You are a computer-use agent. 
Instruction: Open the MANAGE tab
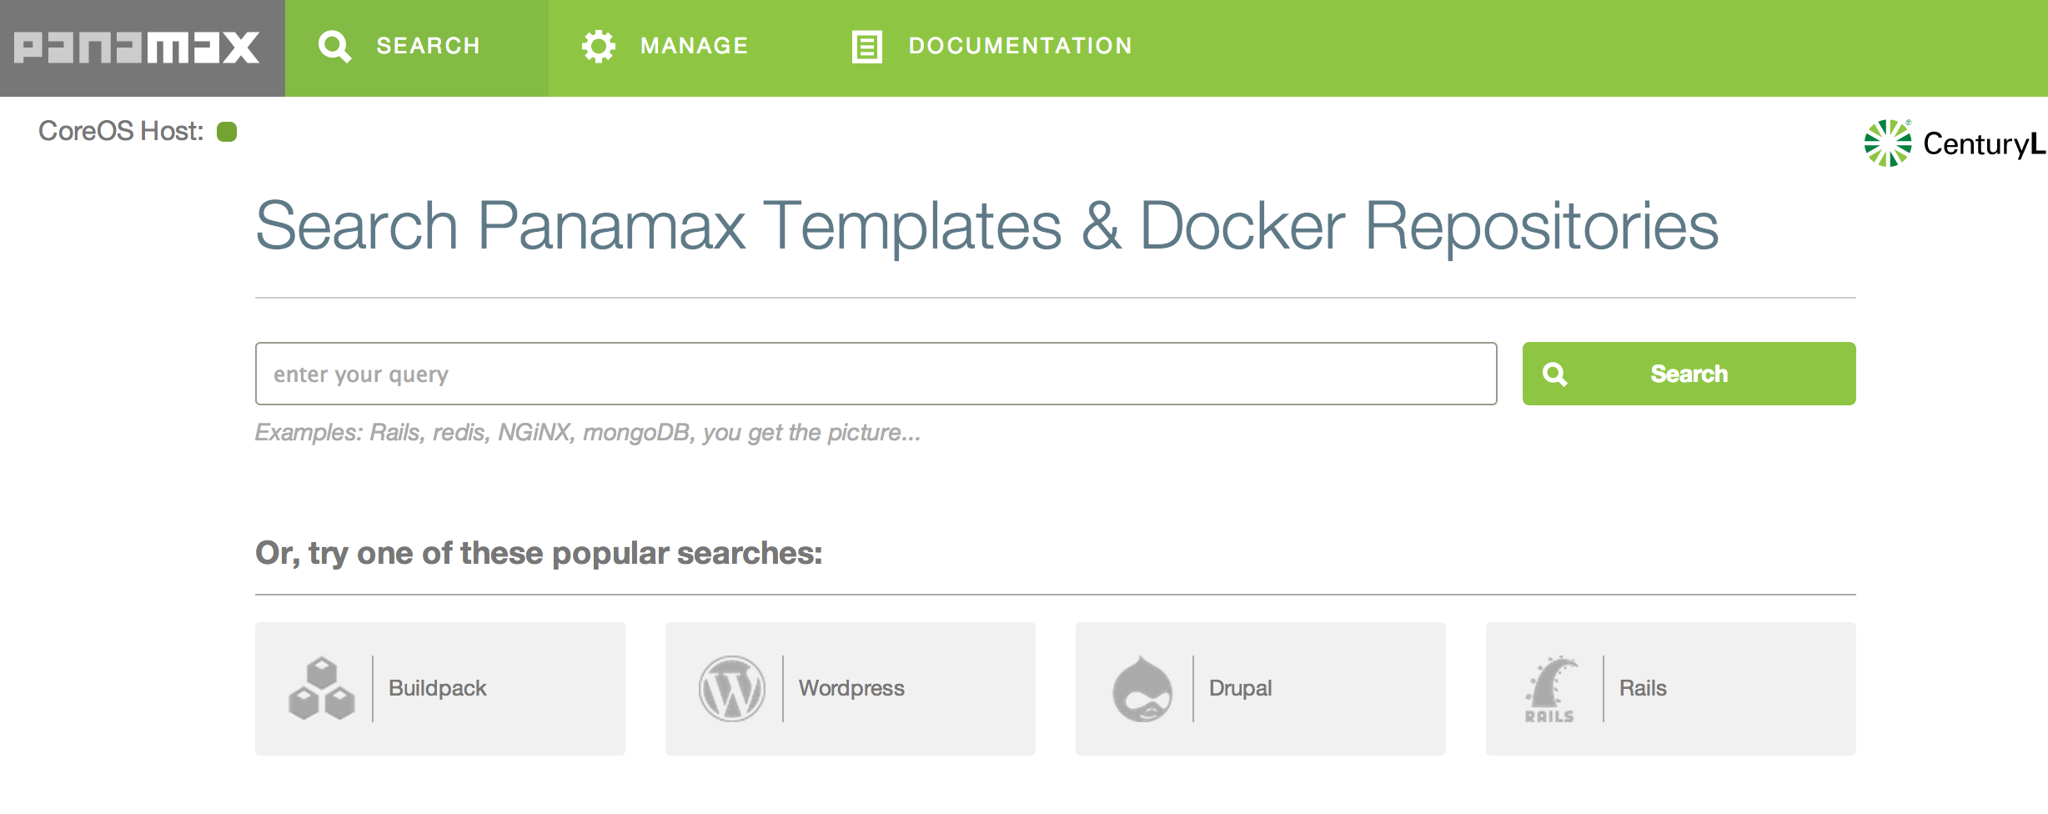tap(664, 47)
